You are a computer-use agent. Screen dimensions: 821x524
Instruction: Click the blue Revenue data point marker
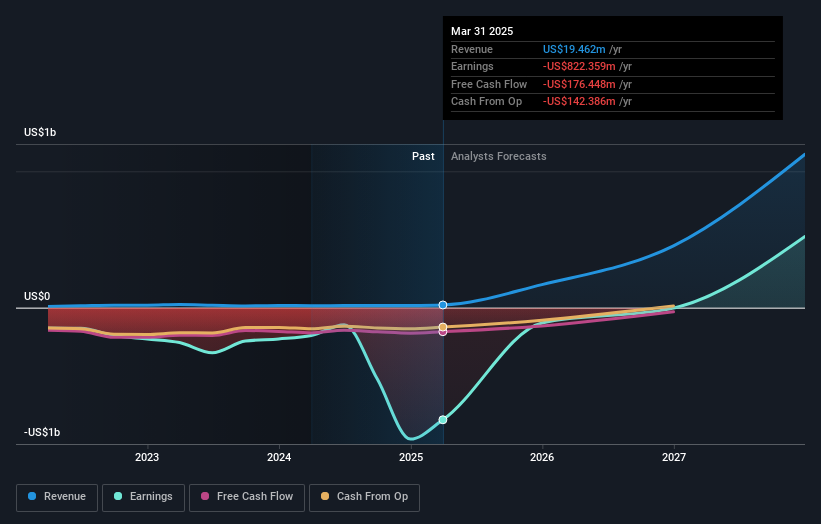(x=443, y=305)
